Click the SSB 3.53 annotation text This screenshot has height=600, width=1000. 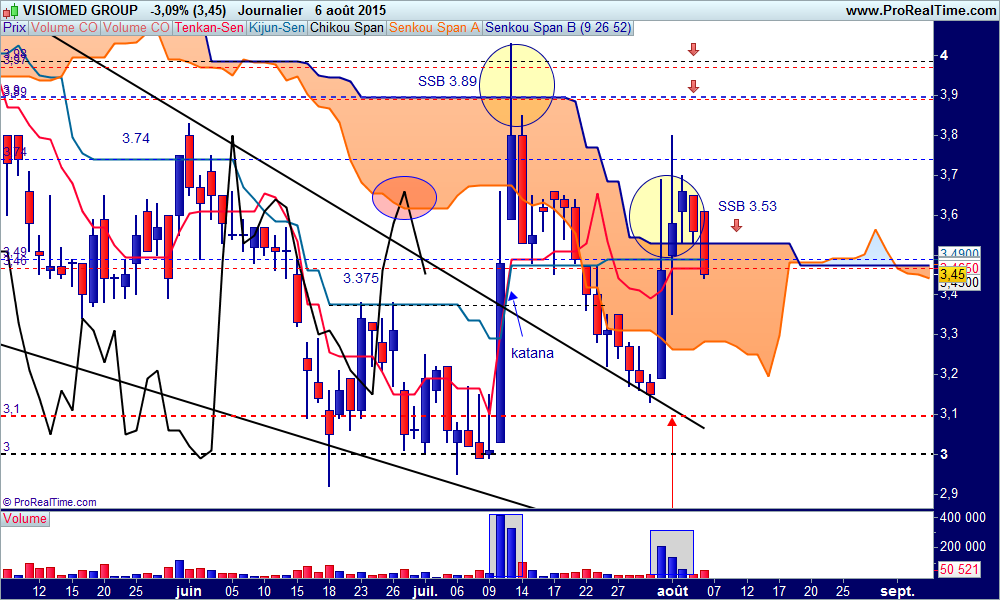click(x=747, y=206)
